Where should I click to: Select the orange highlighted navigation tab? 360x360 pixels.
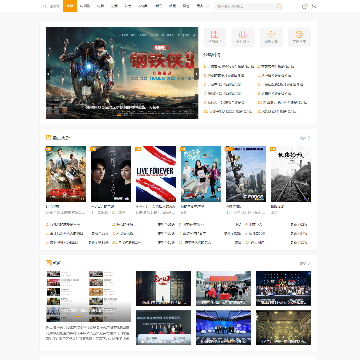pyautogui.click(x=70, y=6)
